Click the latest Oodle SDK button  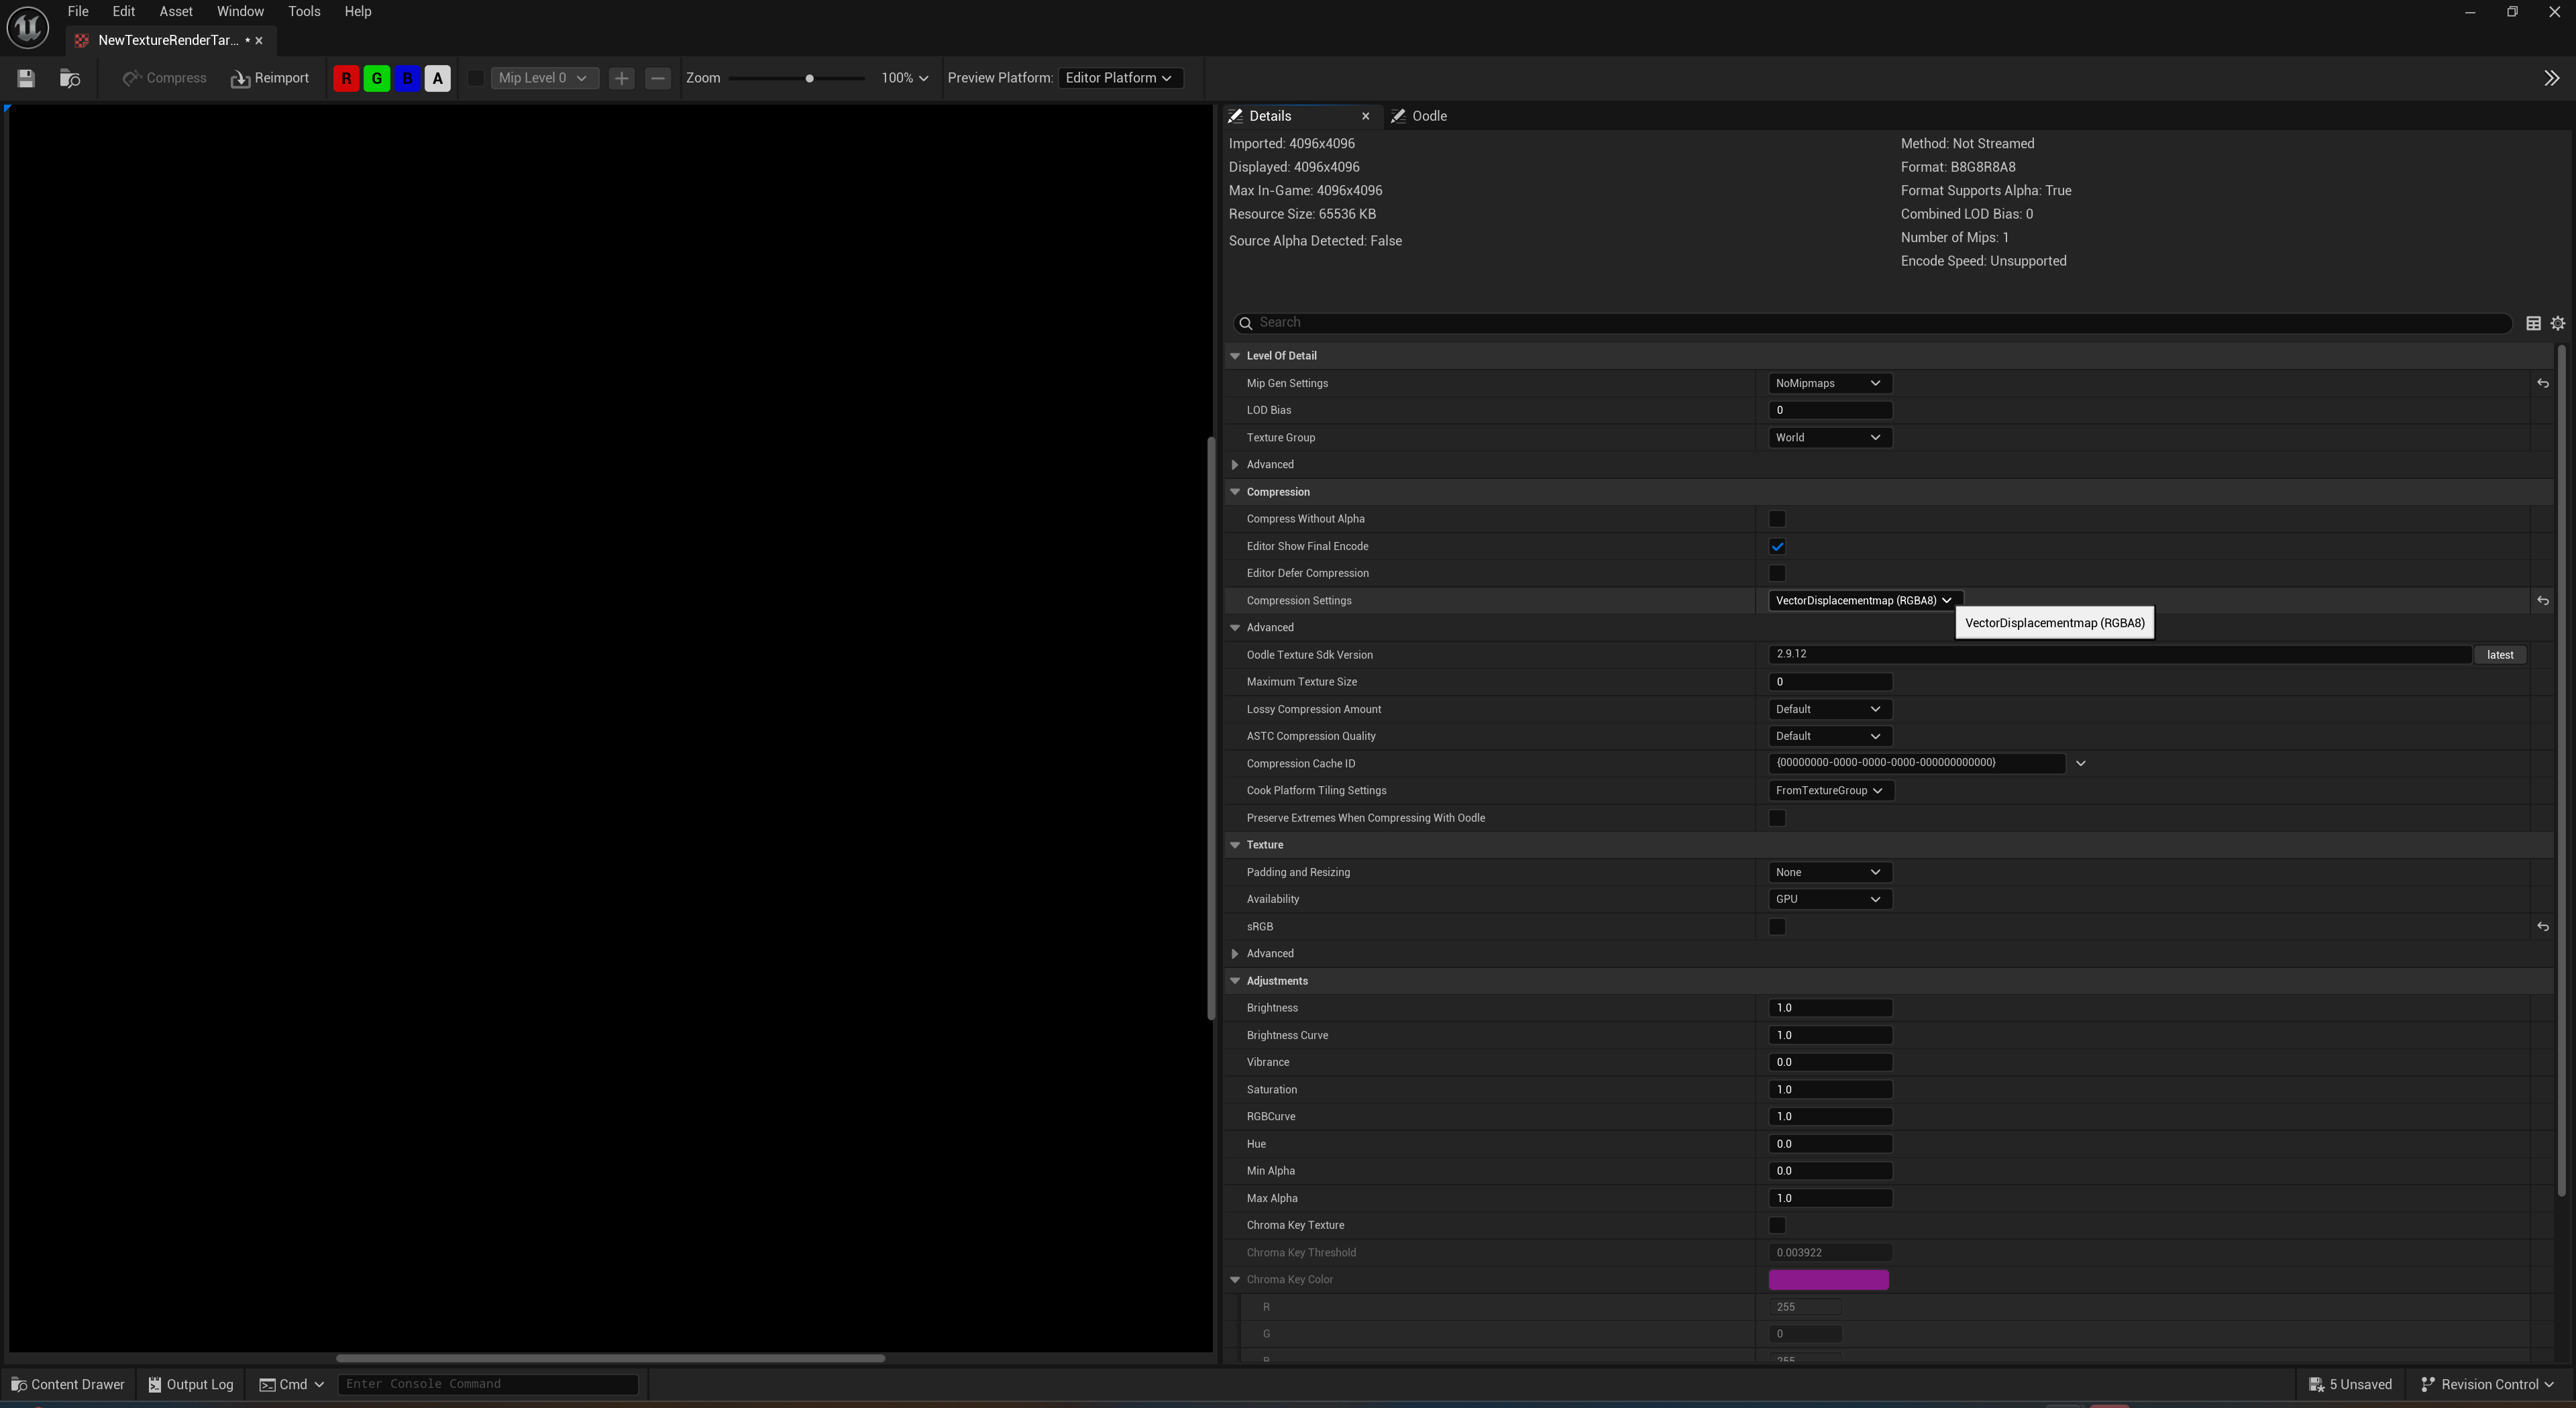tap(2499, 655)
